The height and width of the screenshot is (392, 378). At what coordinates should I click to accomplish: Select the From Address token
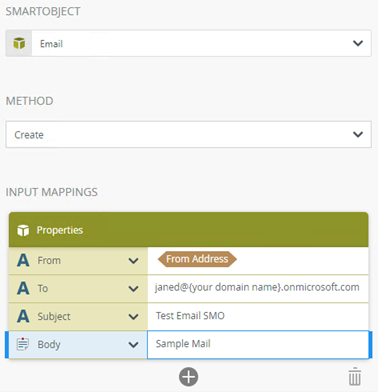[x=197, y=259]
